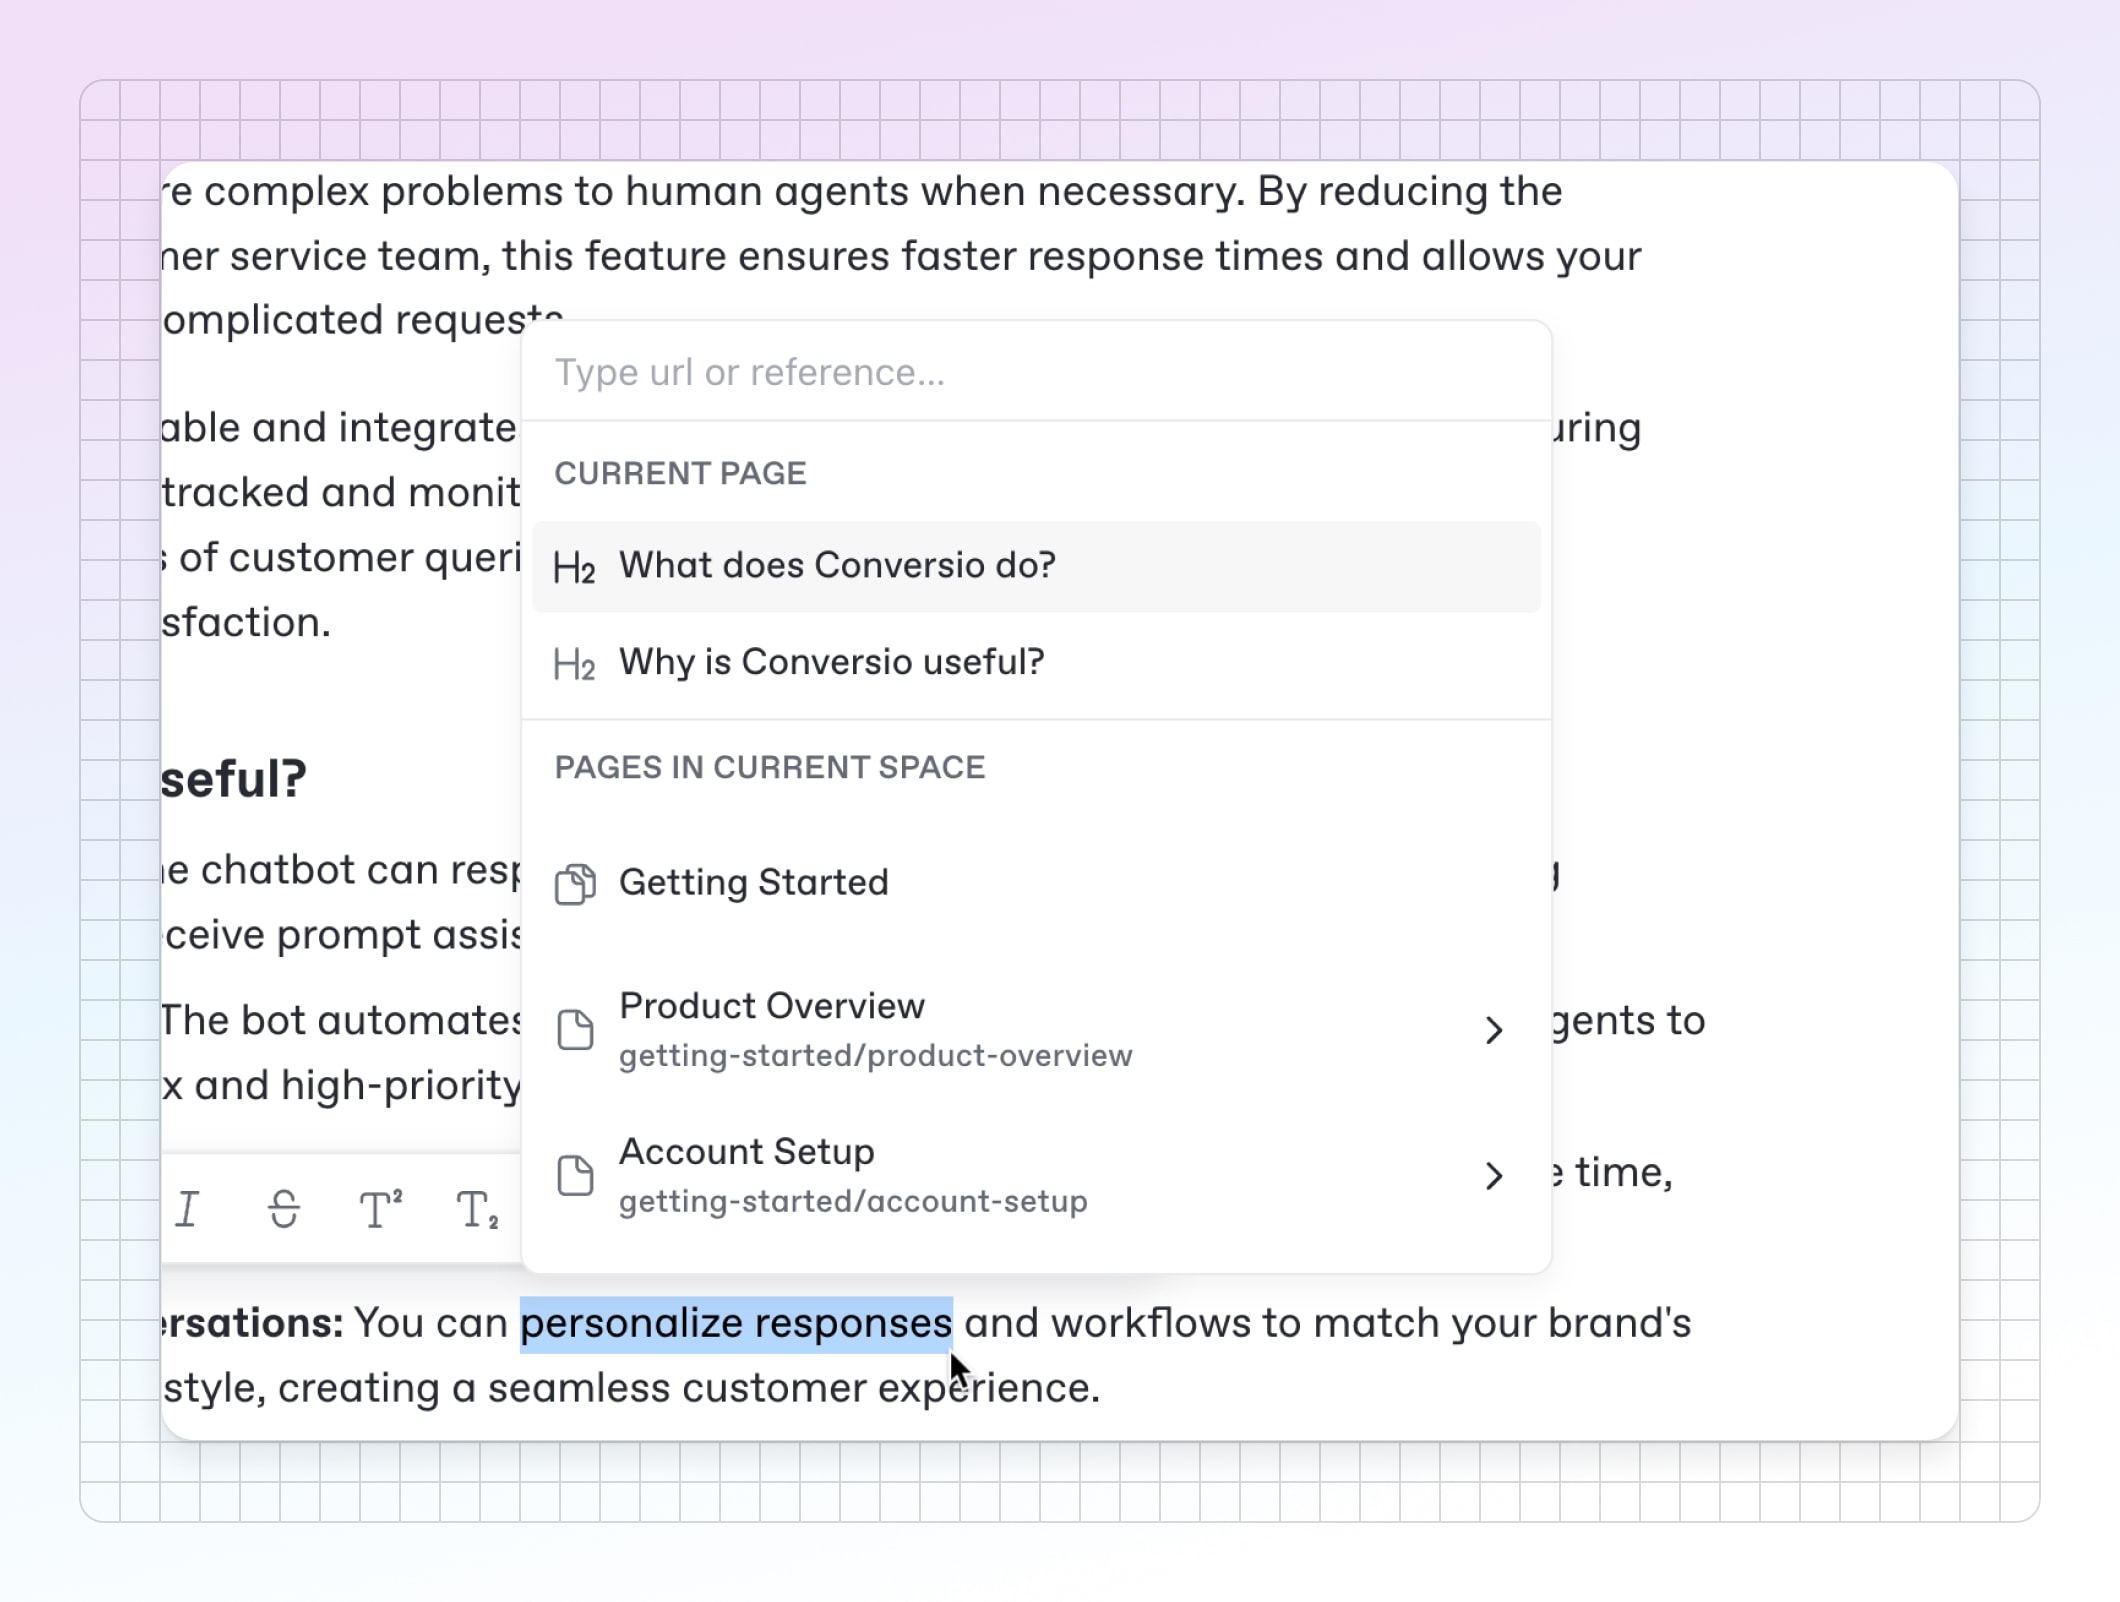Click the highlighted 'personalize responses' text
2120x1602 pixels.
(736, 1323)
